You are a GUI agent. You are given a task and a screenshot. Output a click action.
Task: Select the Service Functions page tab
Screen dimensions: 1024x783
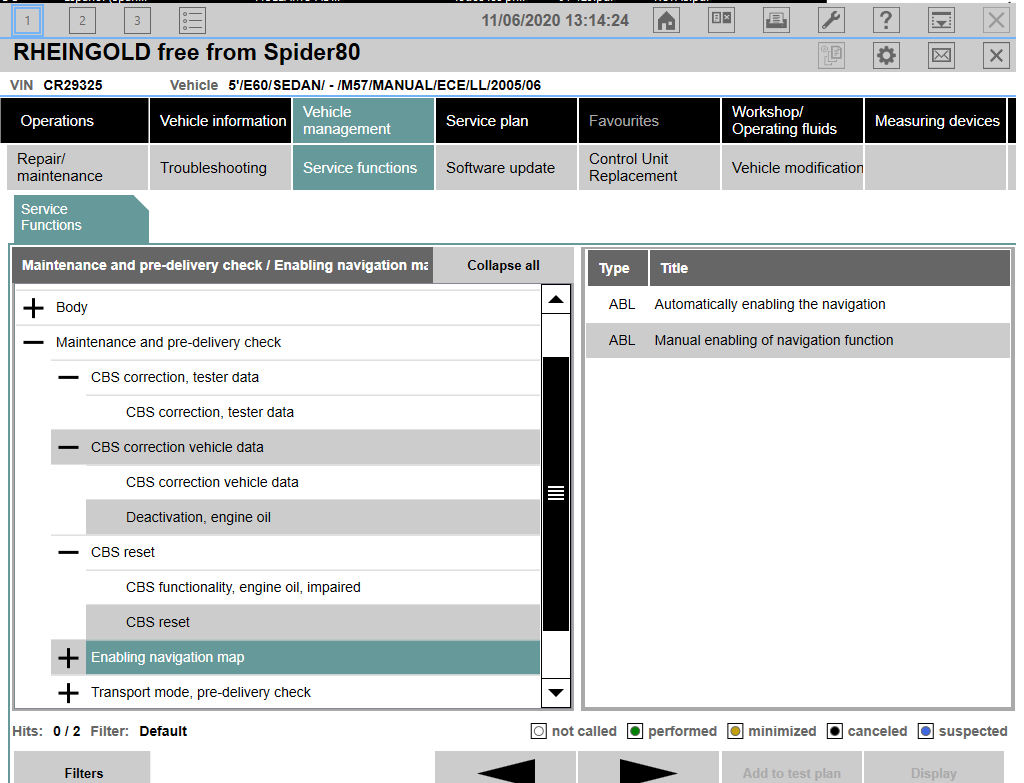(x=81, y=218)
